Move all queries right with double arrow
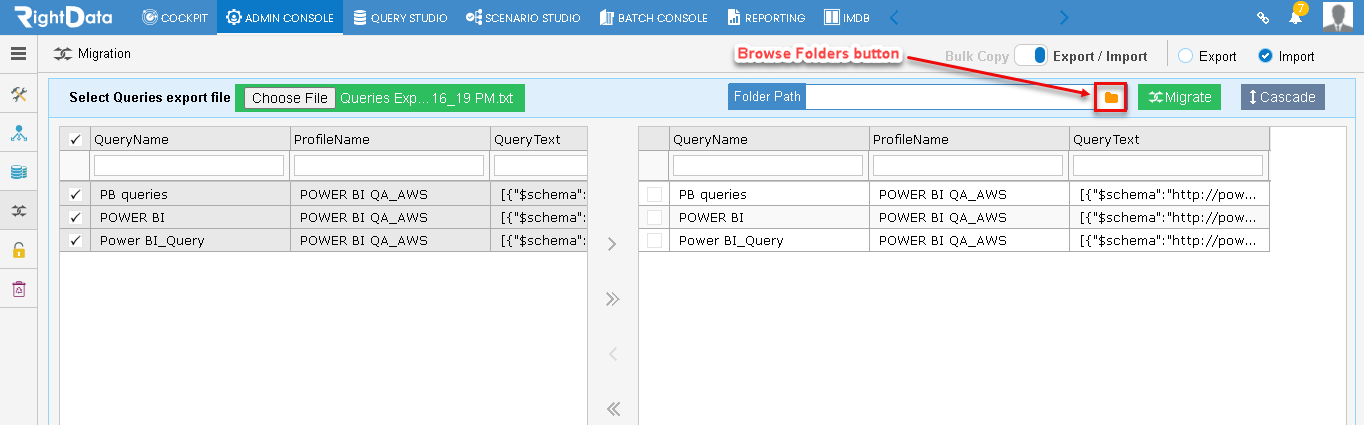The height and width of the screenshot is (425, 1364). [x=613, y=299]
